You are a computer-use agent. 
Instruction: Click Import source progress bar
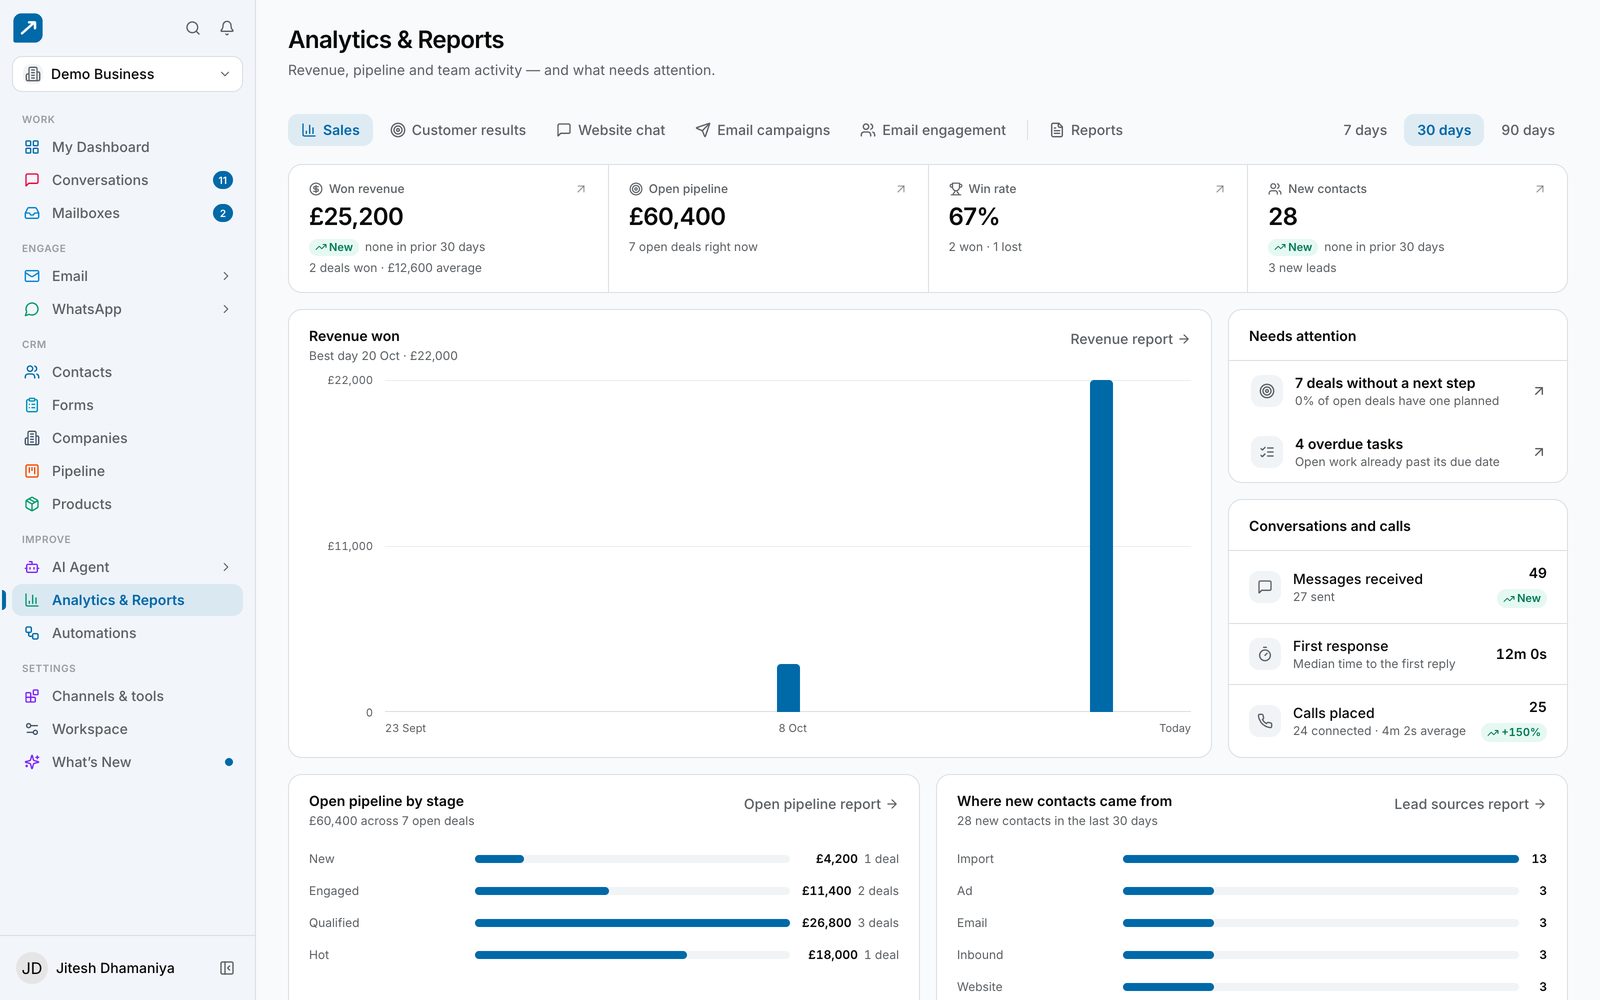pyautogui.click(x=1321, y=859)
